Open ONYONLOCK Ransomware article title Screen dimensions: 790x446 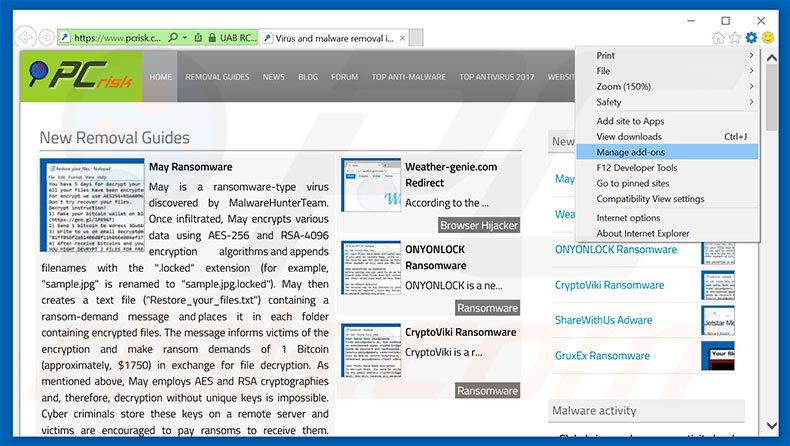(x=436, y=258)
